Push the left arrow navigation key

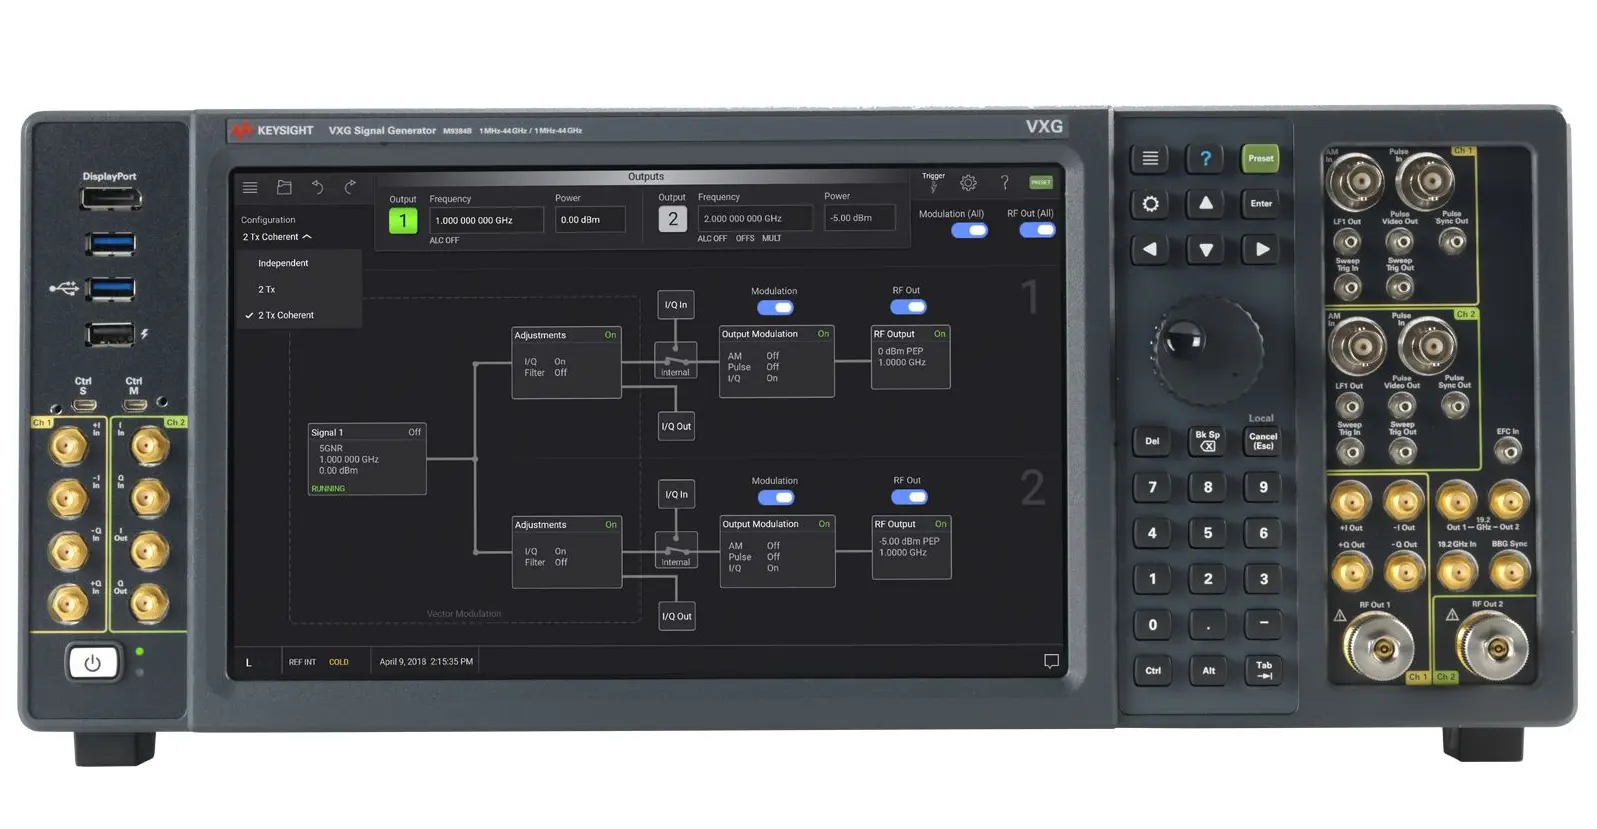pos(1150,249)
